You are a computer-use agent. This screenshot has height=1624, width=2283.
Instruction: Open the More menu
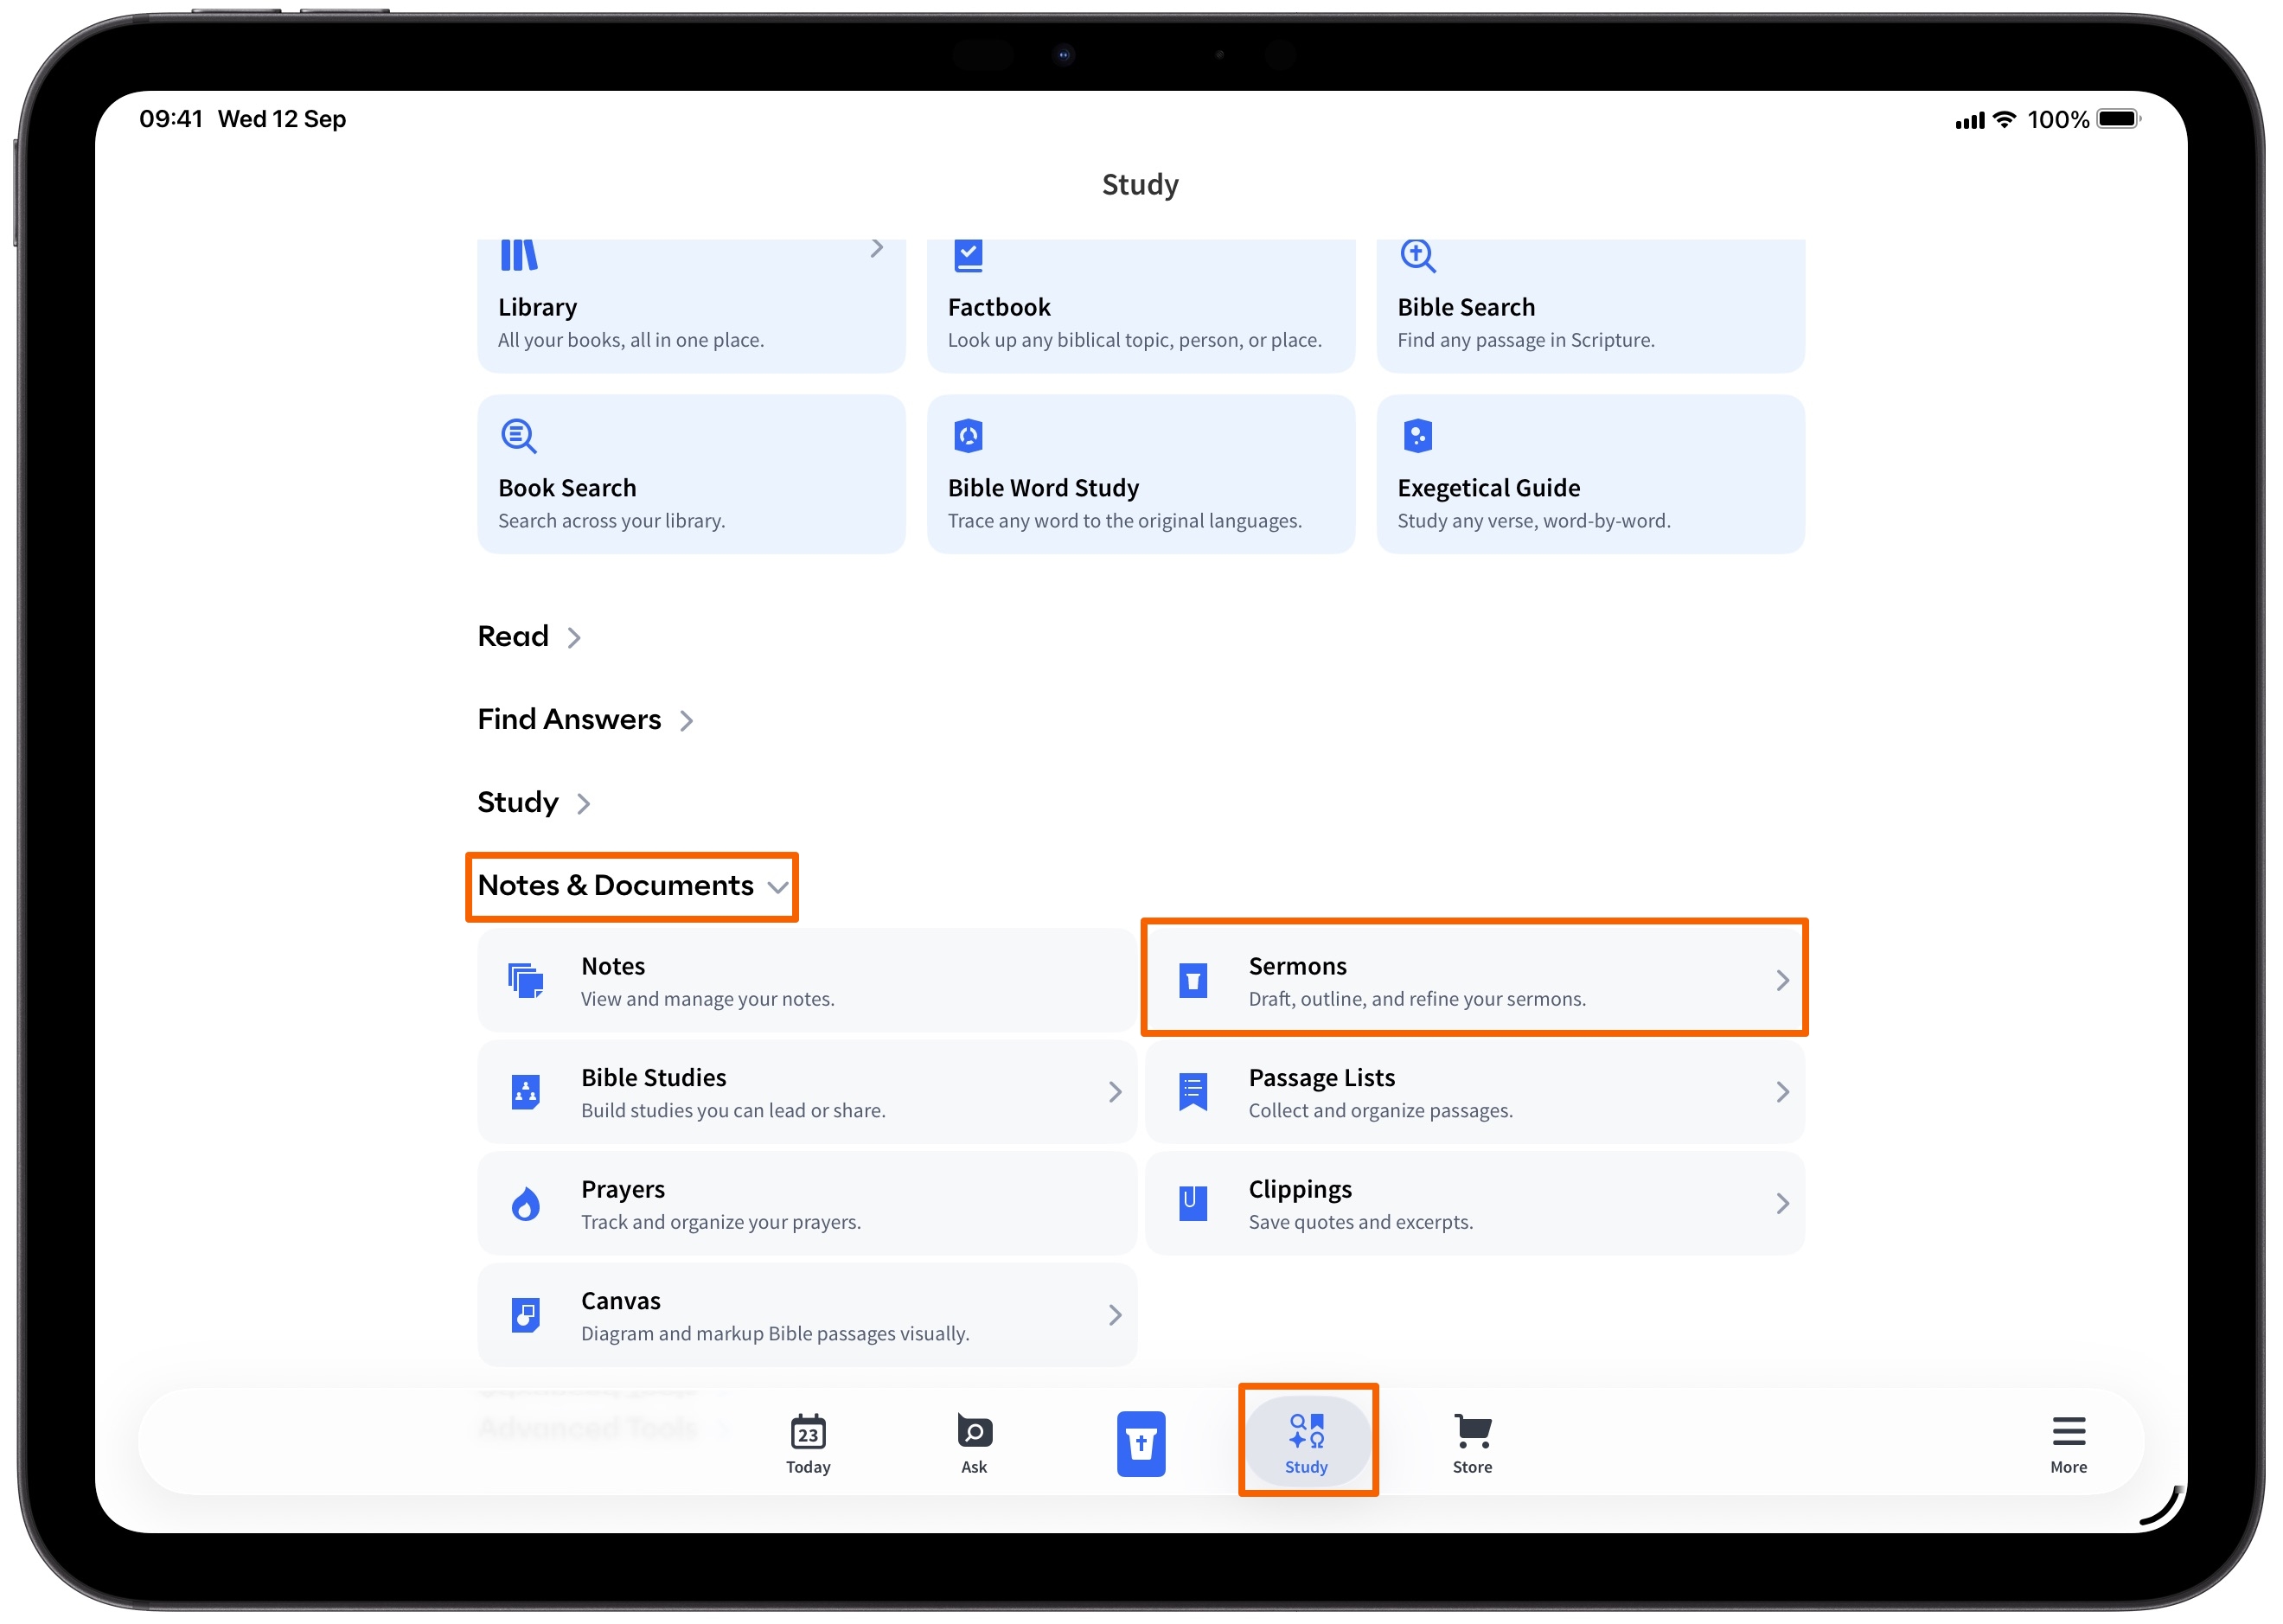pos(2069,1445)
